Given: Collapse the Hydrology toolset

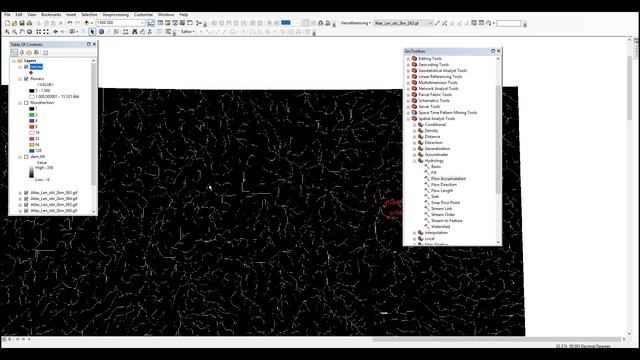Looking at the screenshot, I should pyautogui.click(x=414, y=161).
